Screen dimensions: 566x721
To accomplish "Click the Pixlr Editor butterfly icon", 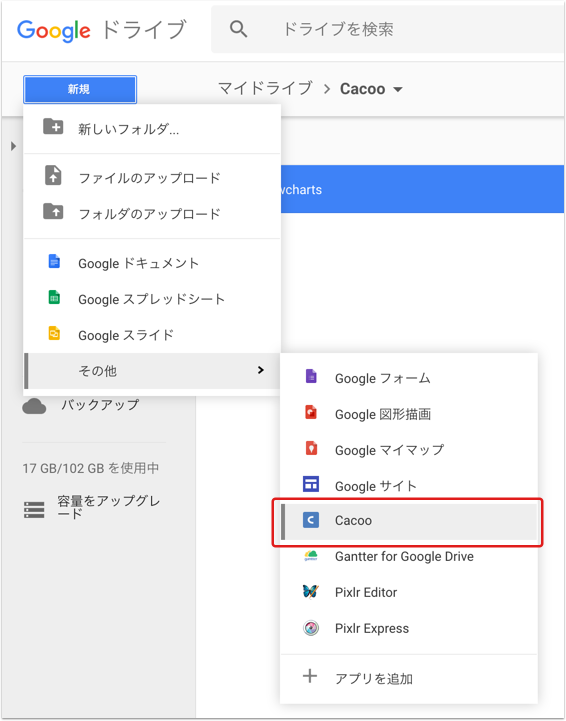I will [x=311, y=592].
